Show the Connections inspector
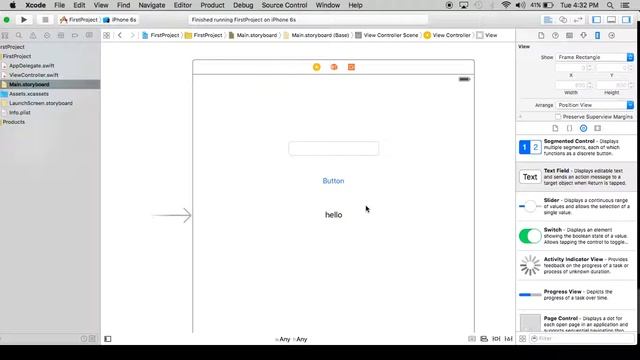Screen dimensions: 640x360 click(x=611, y=36)
